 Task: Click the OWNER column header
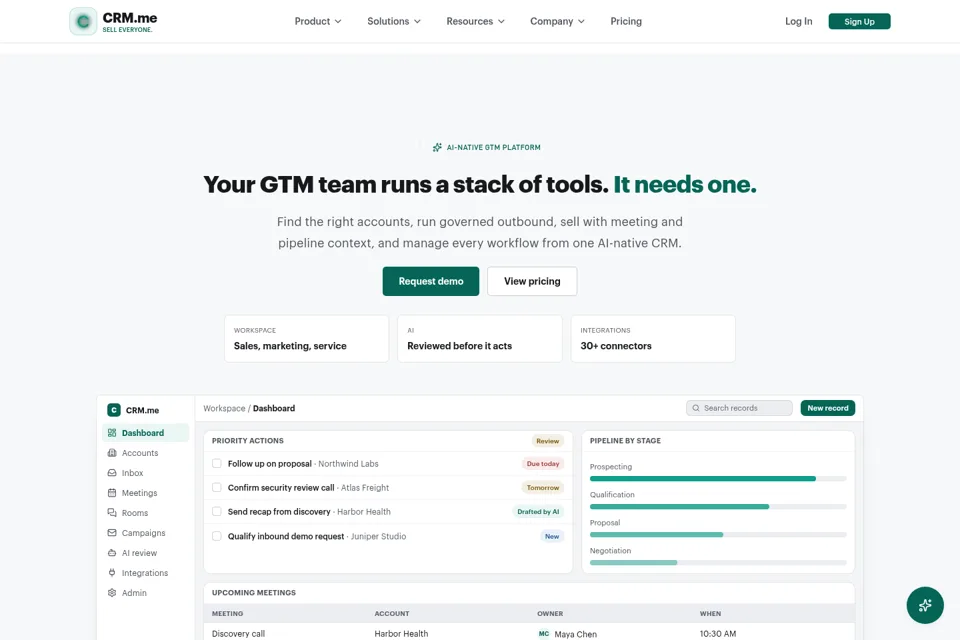pos(550,614)
